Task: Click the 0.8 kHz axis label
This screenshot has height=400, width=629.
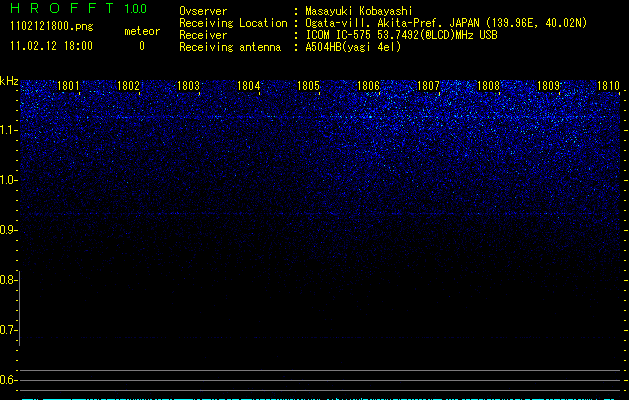Action: (8, 280)
